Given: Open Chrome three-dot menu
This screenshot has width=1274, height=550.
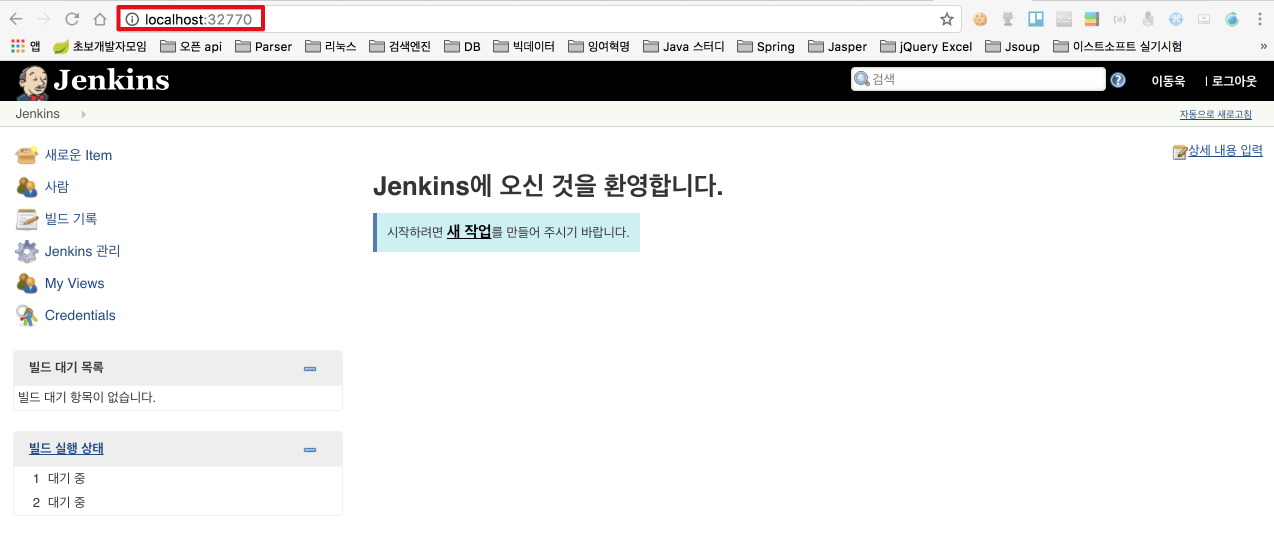Looking at the screenshot, I should [x=1258, y=19].
